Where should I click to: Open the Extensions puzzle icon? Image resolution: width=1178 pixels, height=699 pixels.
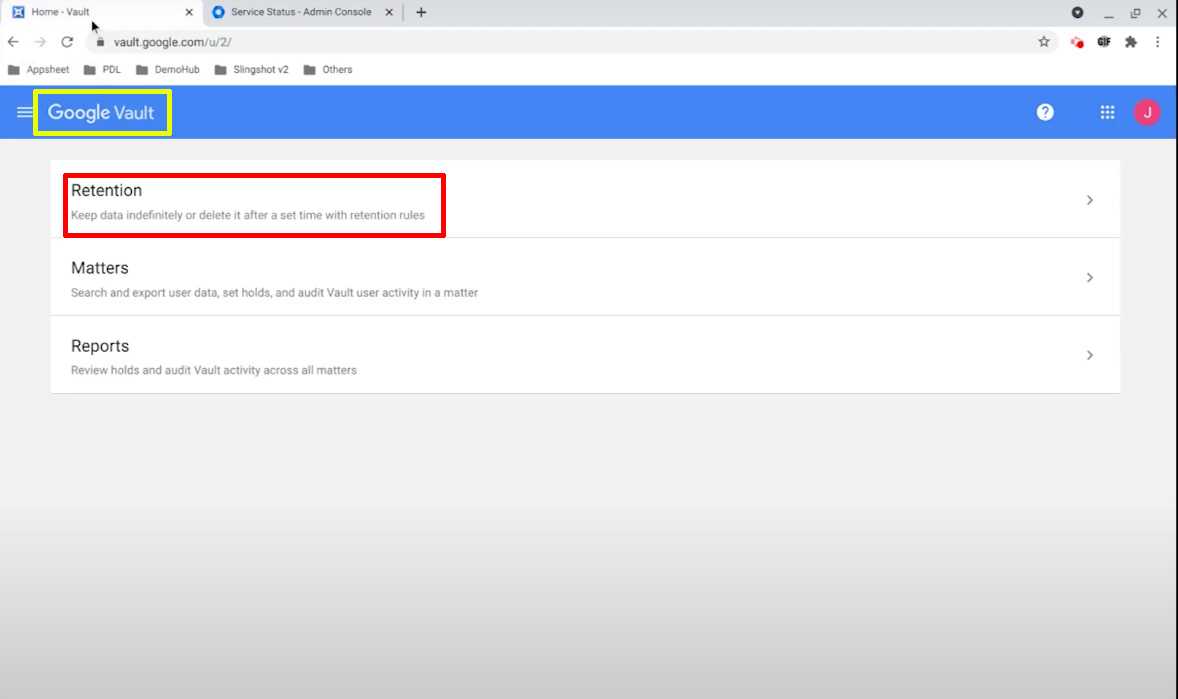(1131, 42)
